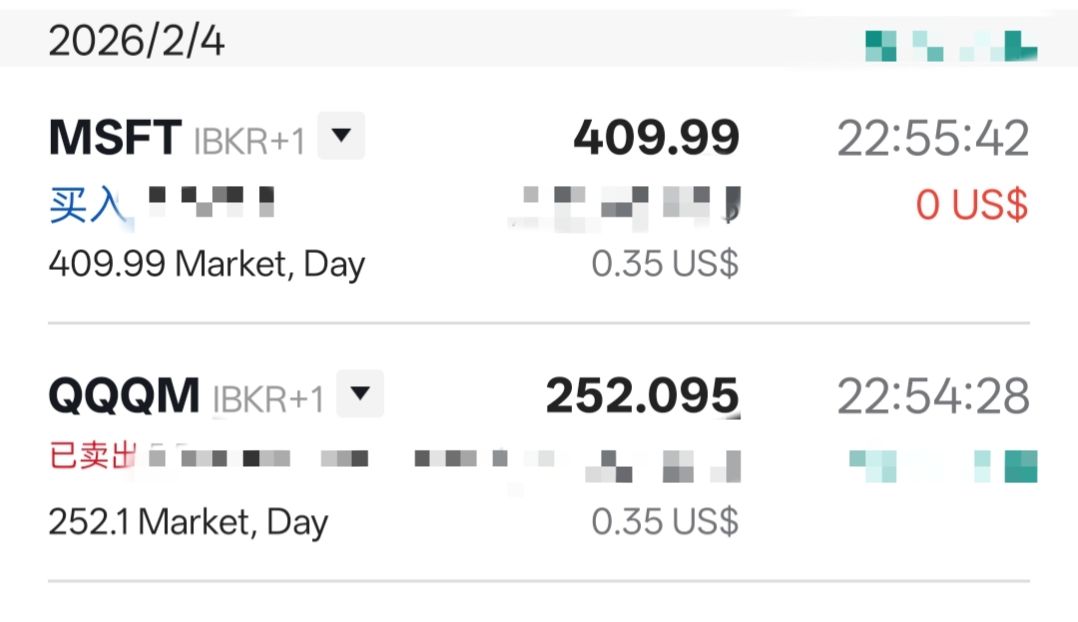Click the MSFT 0.35 US$ commission
The width and height of the screenshot is (1078, 622).
pyautogui.click(x=665, y=264)
